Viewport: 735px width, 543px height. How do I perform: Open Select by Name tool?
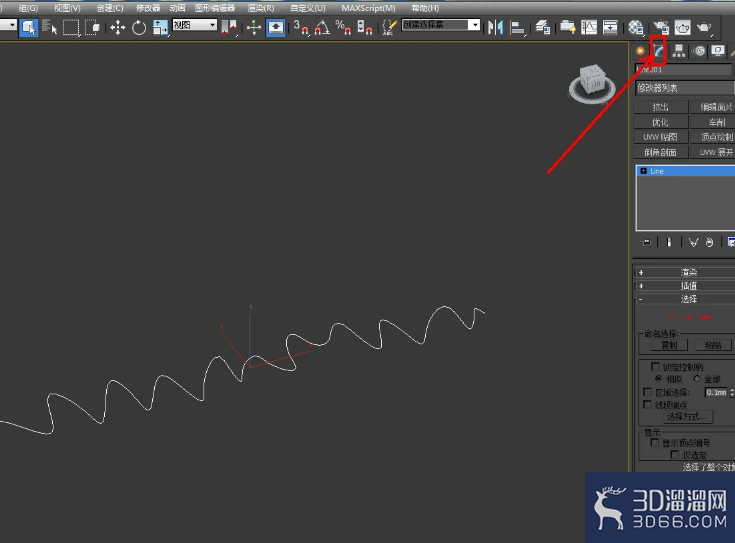pyautogui.click(x=49, y=27)
